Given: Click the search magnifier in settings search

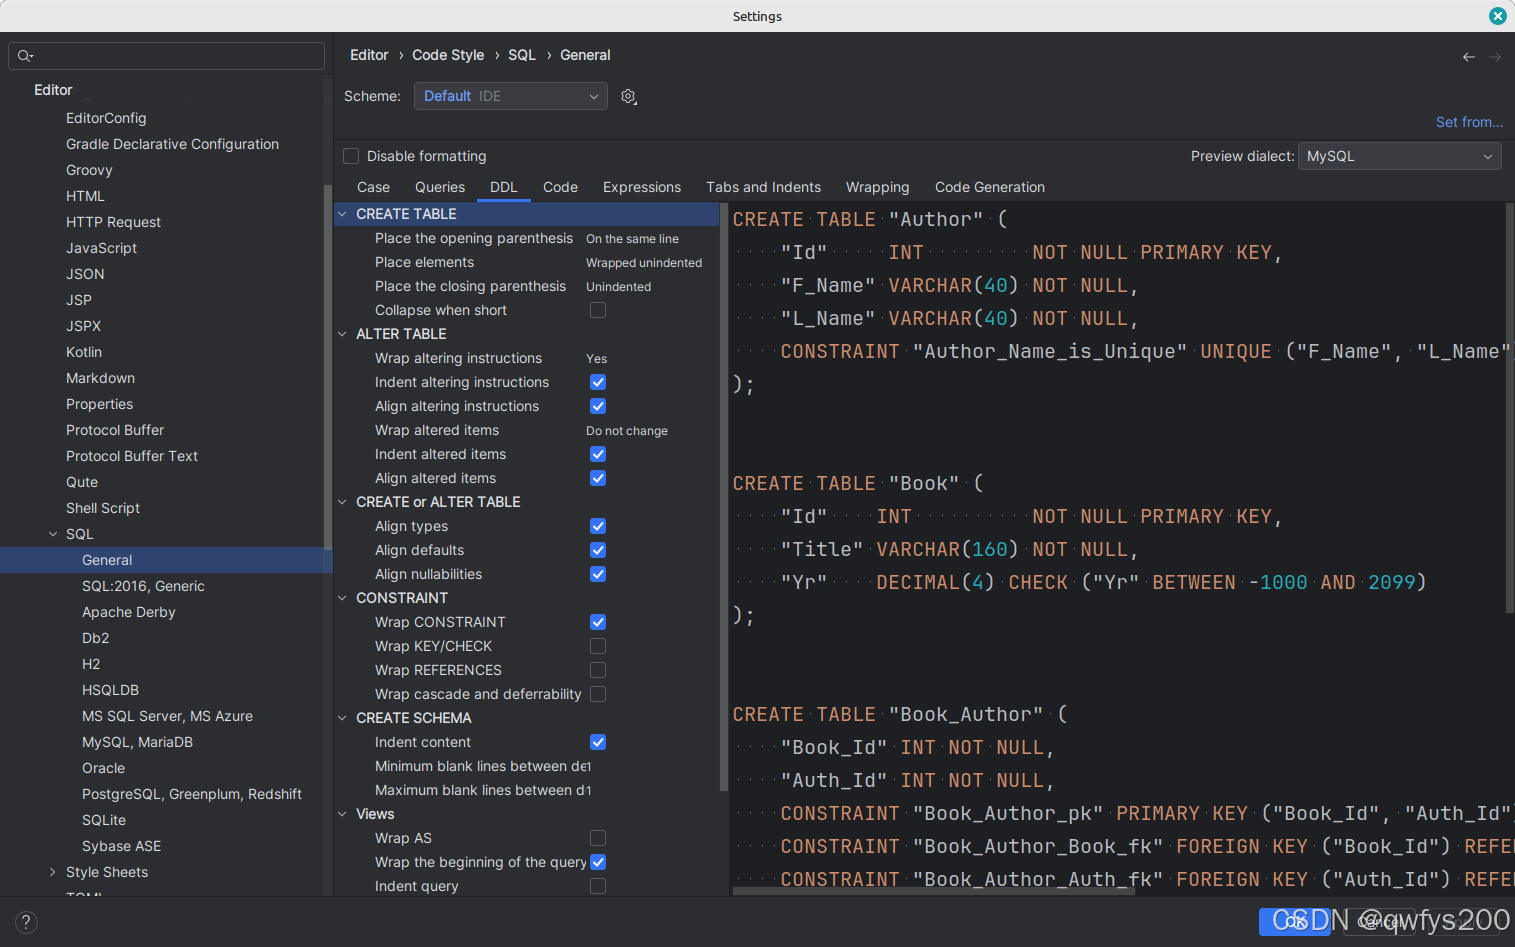Looking at the screenshot, I should tap(26, 56).
